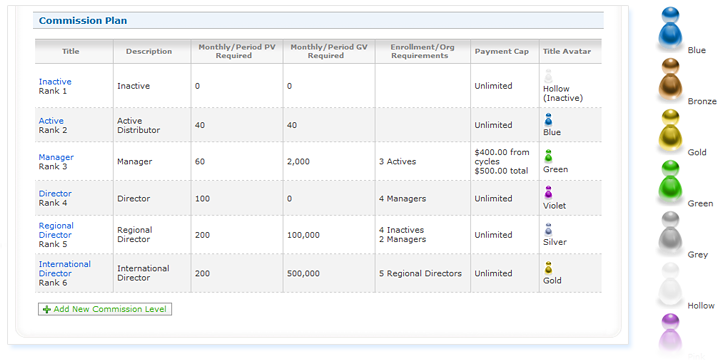723x362 pixels.
Task: Click the small Blue avatar in Active row
Action: click(x=548, y=119)
